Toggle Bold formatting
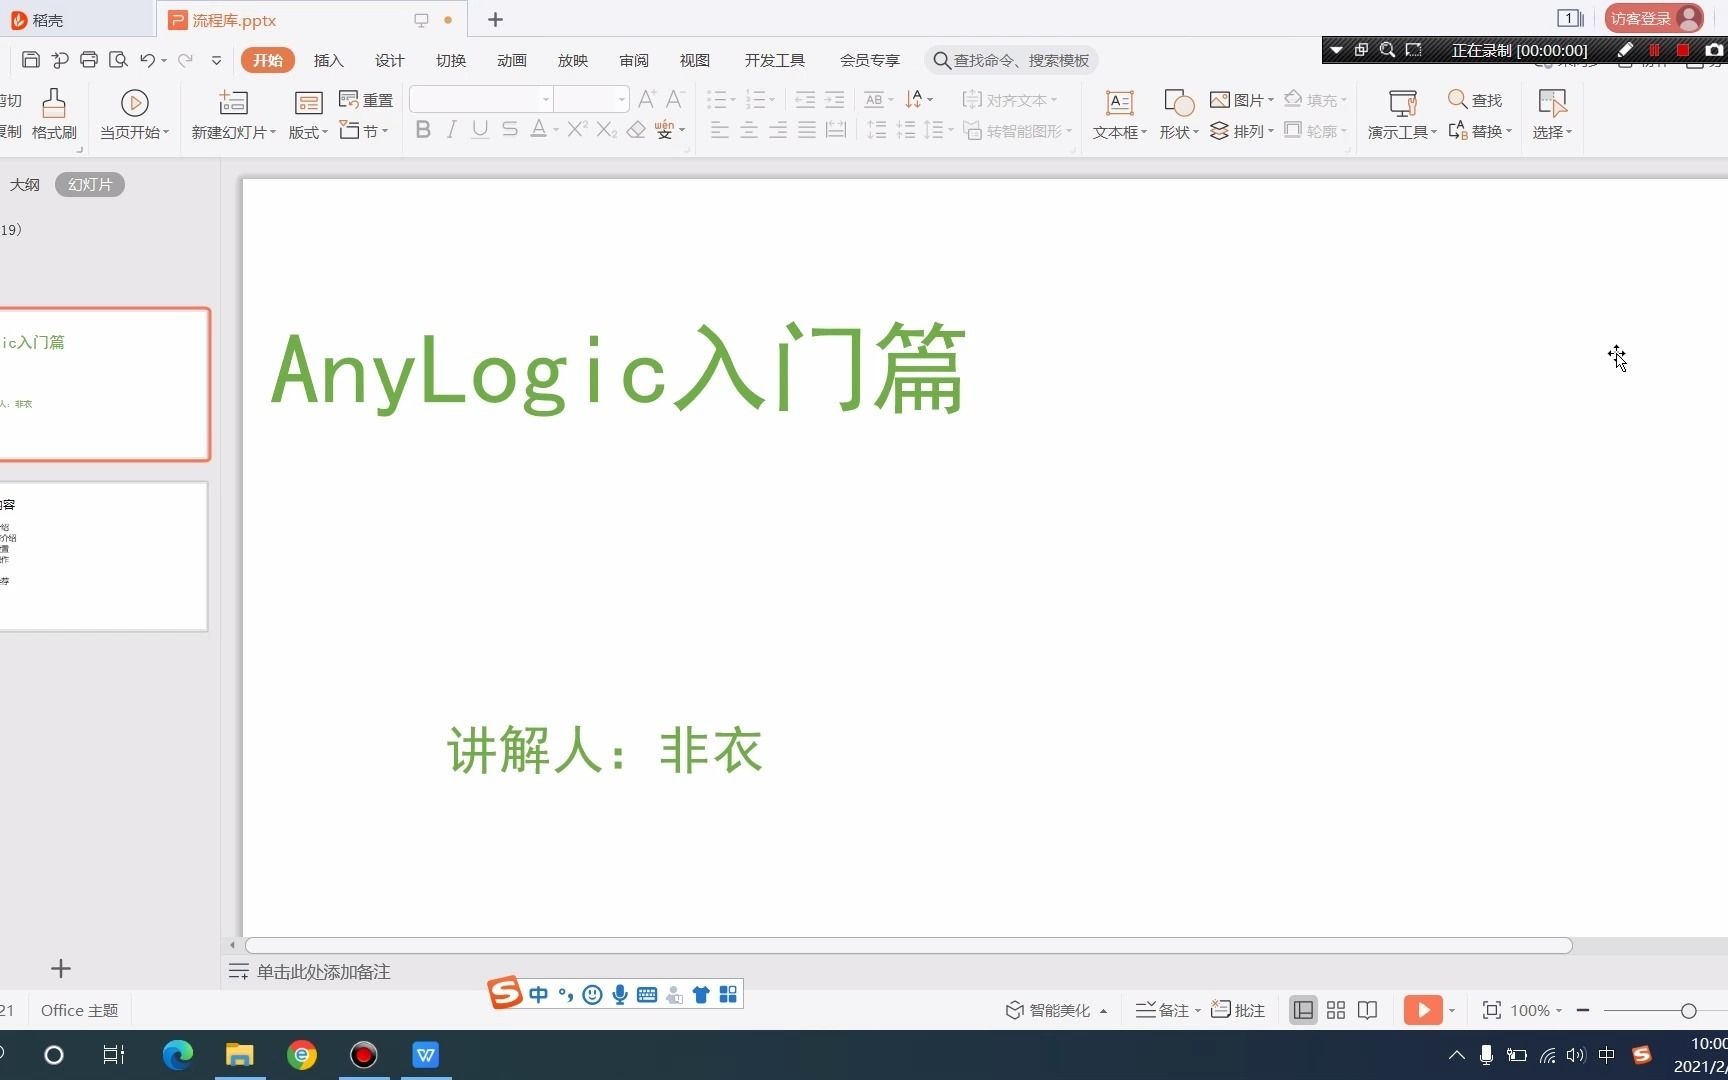1728x1080 pixels. [423, 129]
